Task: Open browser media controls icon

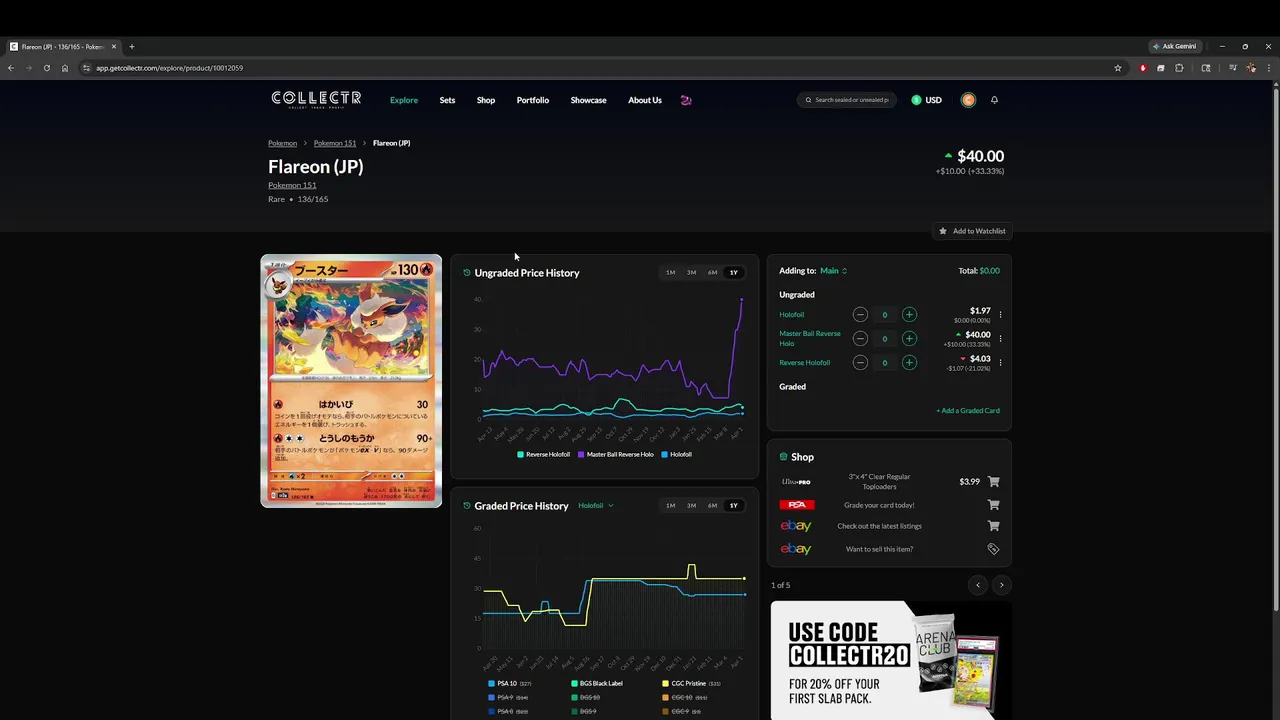Action: pyautogui.click(x=1233, y=68)
